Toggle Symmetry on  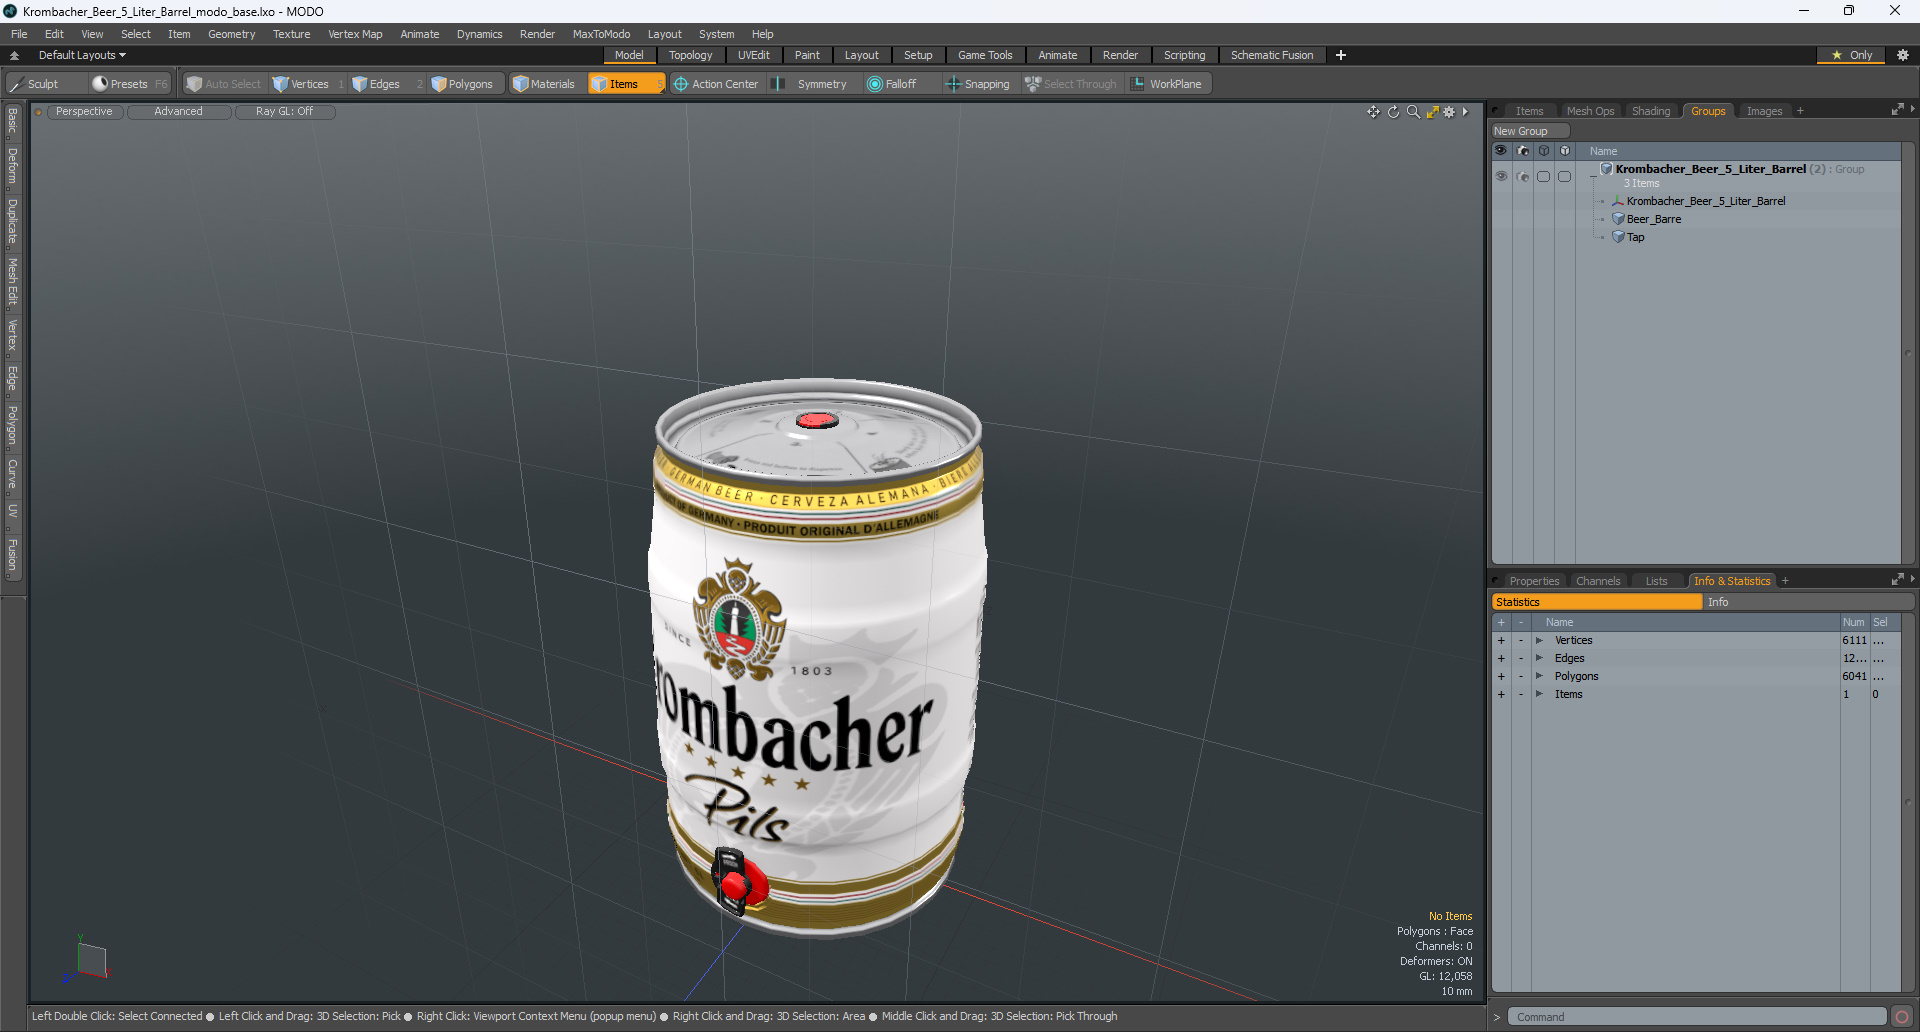click(812, 84)
